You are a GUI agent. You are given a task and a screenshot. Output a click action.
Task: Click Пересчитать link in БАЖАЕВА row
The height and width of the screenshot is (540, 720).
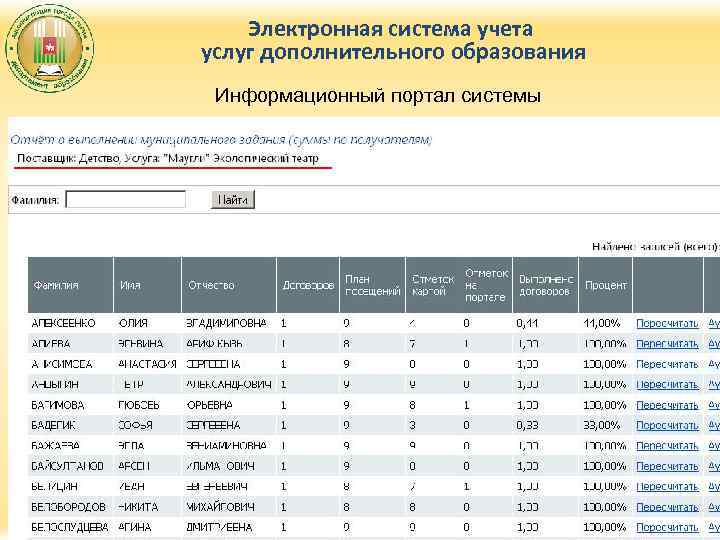pos(667,446)
